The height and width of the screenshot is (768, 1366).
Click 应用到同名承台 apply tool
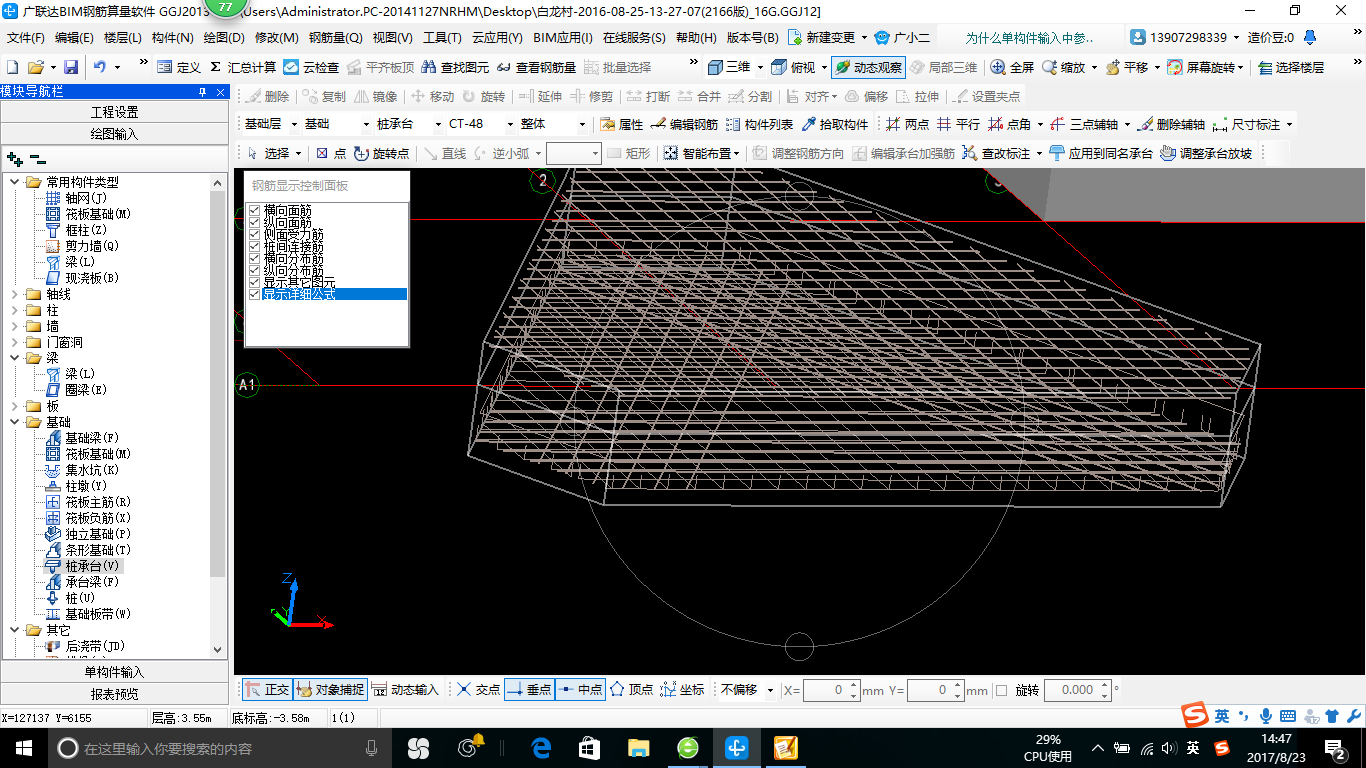pos(1100,153)
